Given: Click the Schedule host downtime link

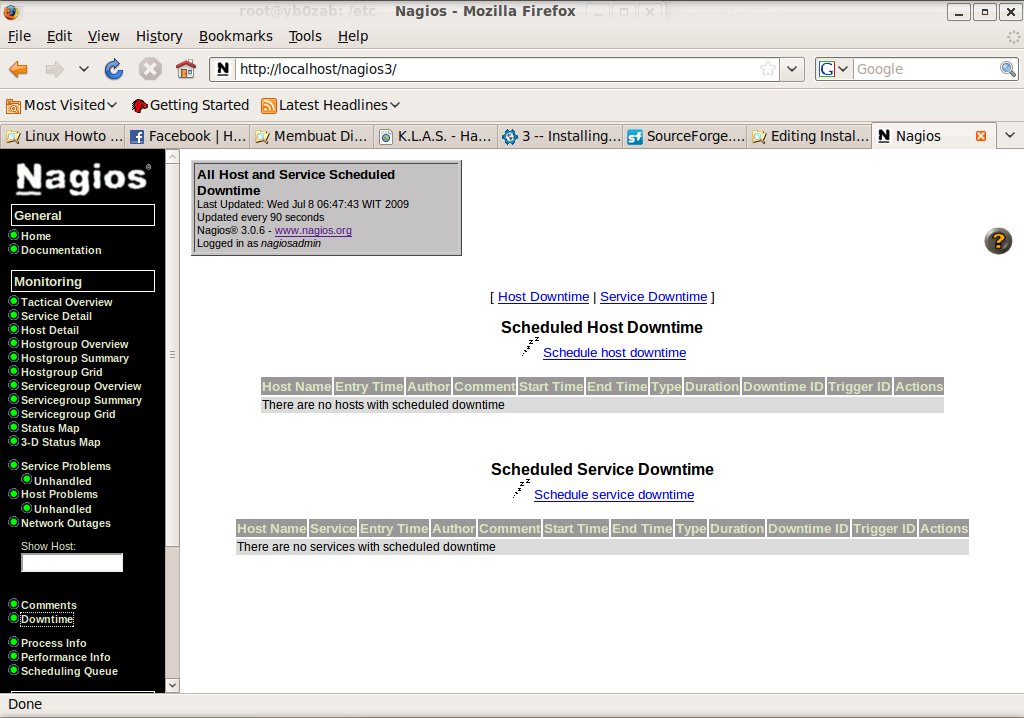Looking at the screenshot, I should (x=614, y=353).
